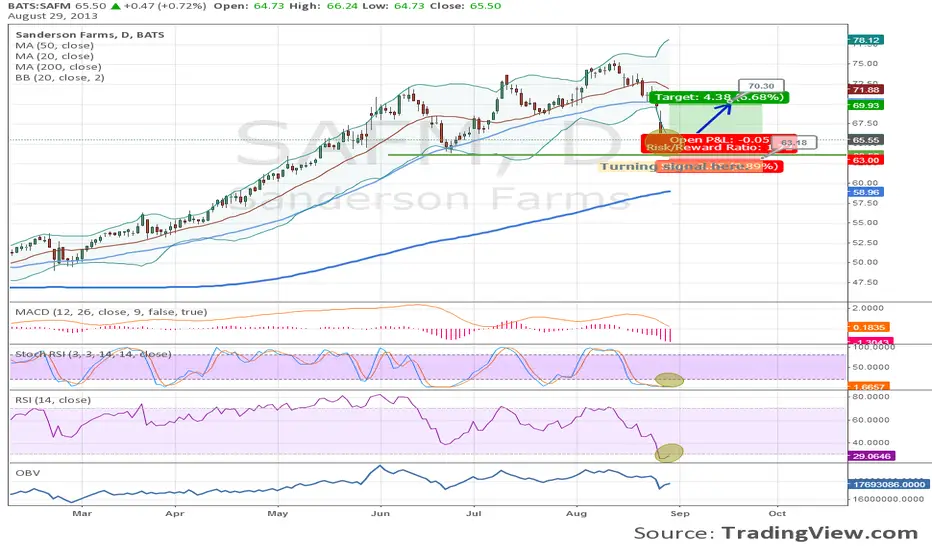Image resolution: width=932 pixels, height=550 pixels.
Task: Select the MACD (12, 26, close, 9) legend
Action: click(111, 312)
